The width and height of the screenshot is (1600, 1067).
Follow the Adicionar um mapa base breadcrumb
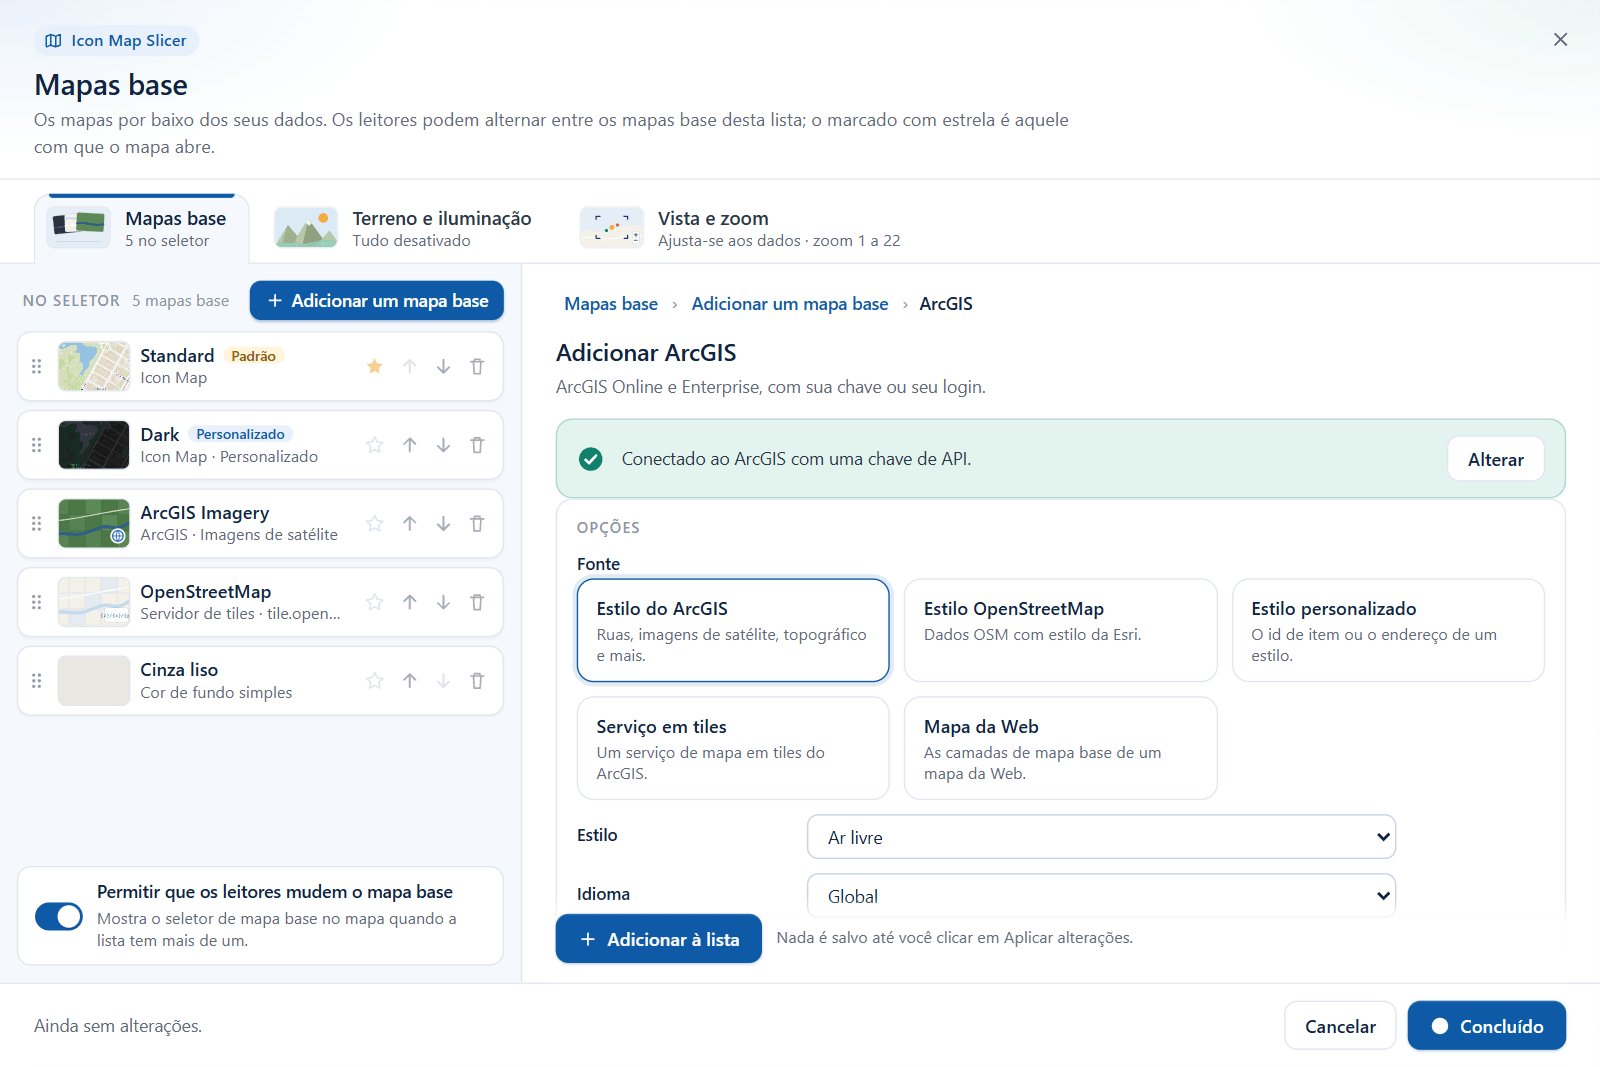pyautogui.click(x=790, y=304)
